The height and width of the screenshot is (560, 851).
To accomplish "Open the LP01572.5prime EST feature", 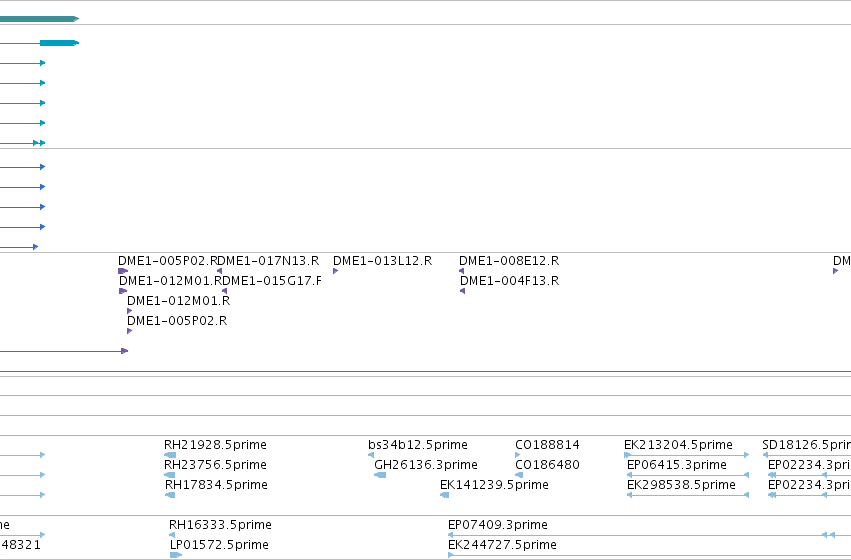I will 219,545.
